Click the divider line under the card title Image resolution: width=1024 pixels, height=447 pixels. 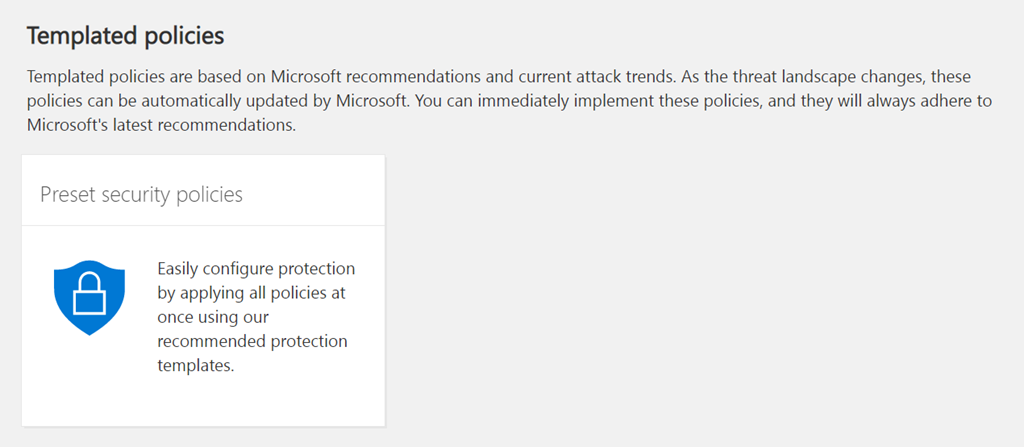point(203,225)
